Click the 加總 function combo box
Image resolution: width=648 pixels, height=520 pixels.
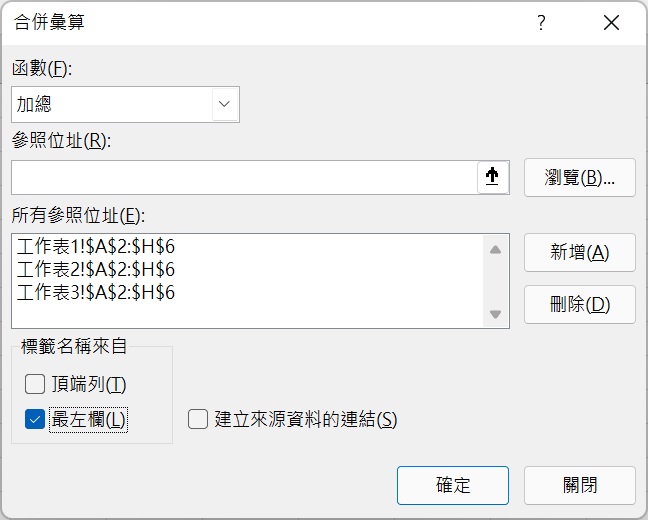click(x=125, y=104)
